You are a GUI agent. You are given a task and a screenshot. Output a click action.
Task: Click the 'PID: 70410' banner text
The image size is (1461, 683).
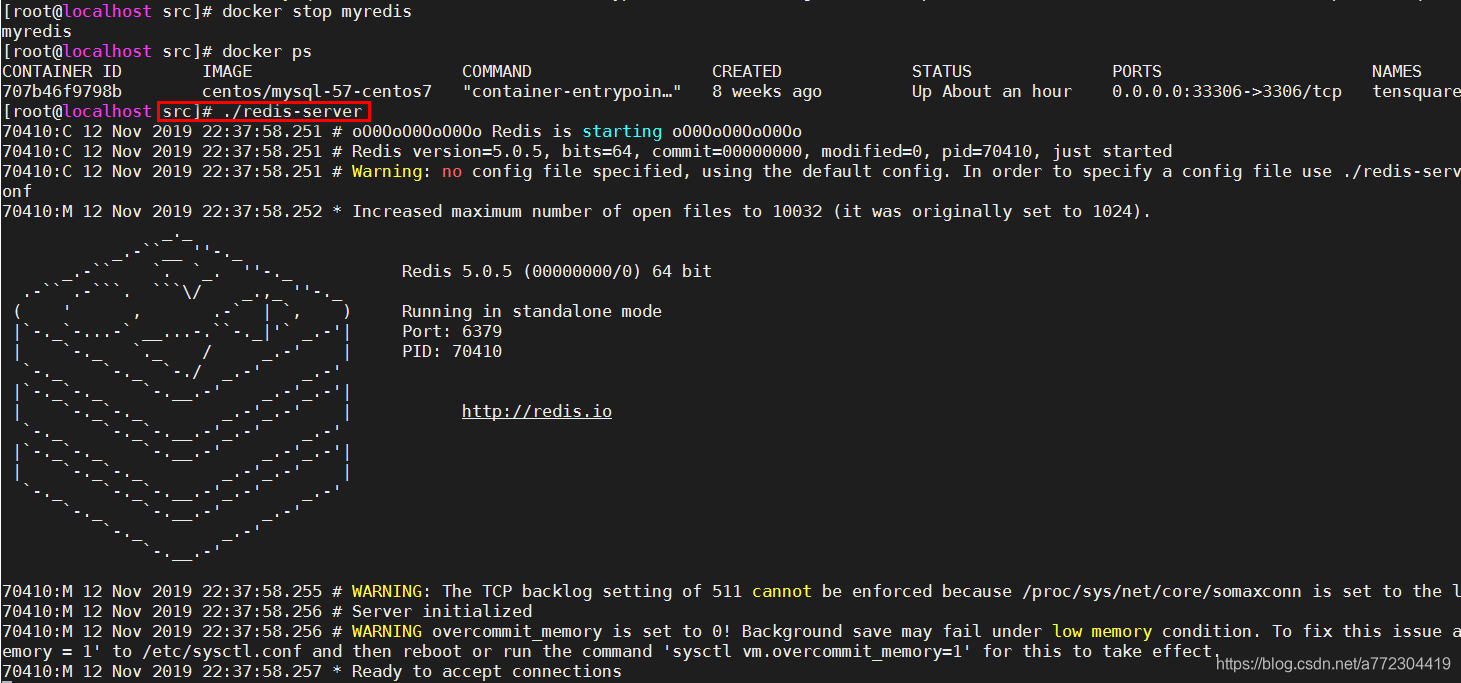click(x=452, y=351)
